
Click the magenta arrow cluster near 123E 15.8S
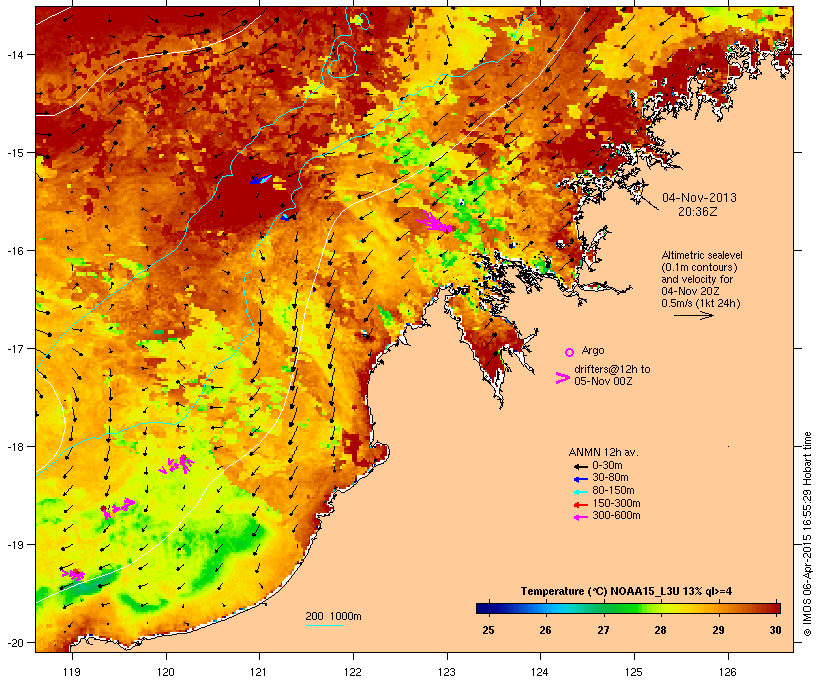[435, 222]
